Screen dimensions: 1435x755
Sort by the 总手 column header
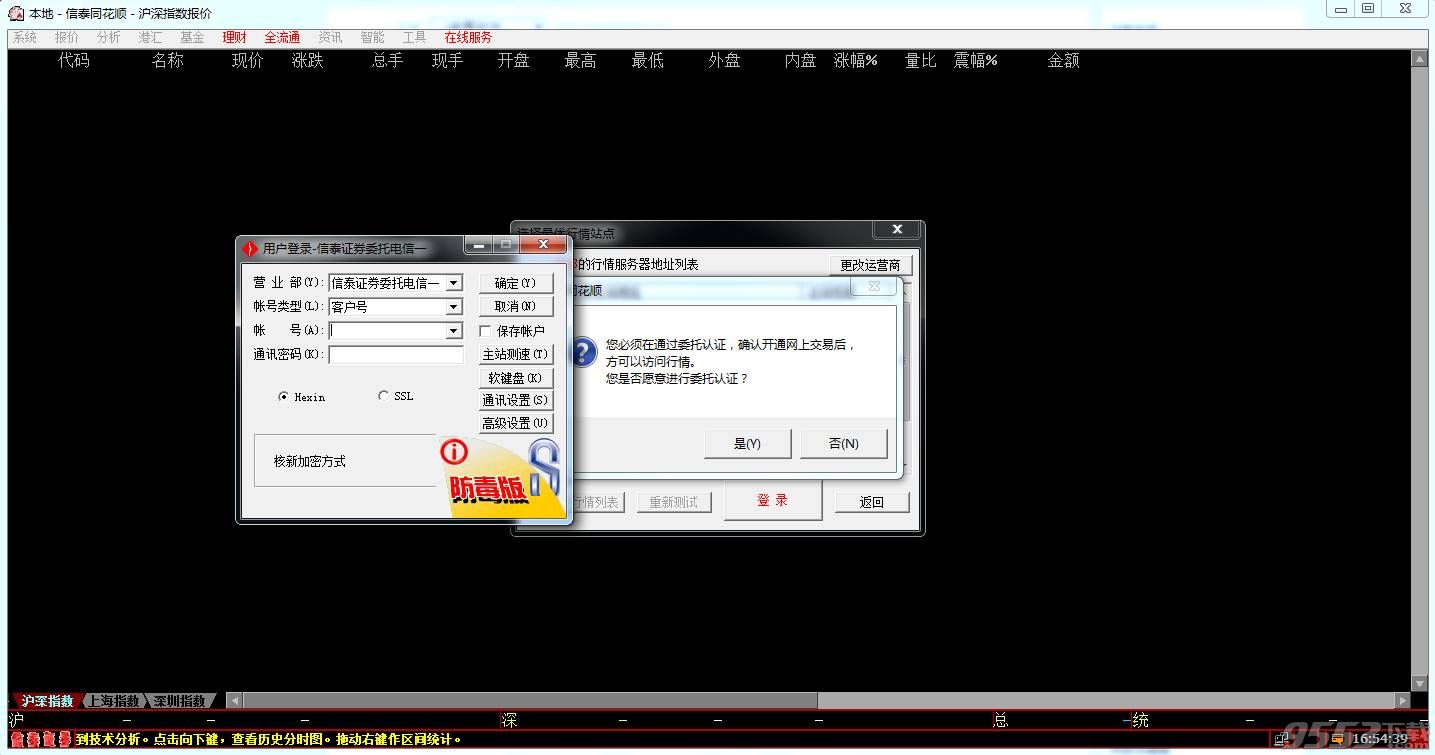[387, 61]
